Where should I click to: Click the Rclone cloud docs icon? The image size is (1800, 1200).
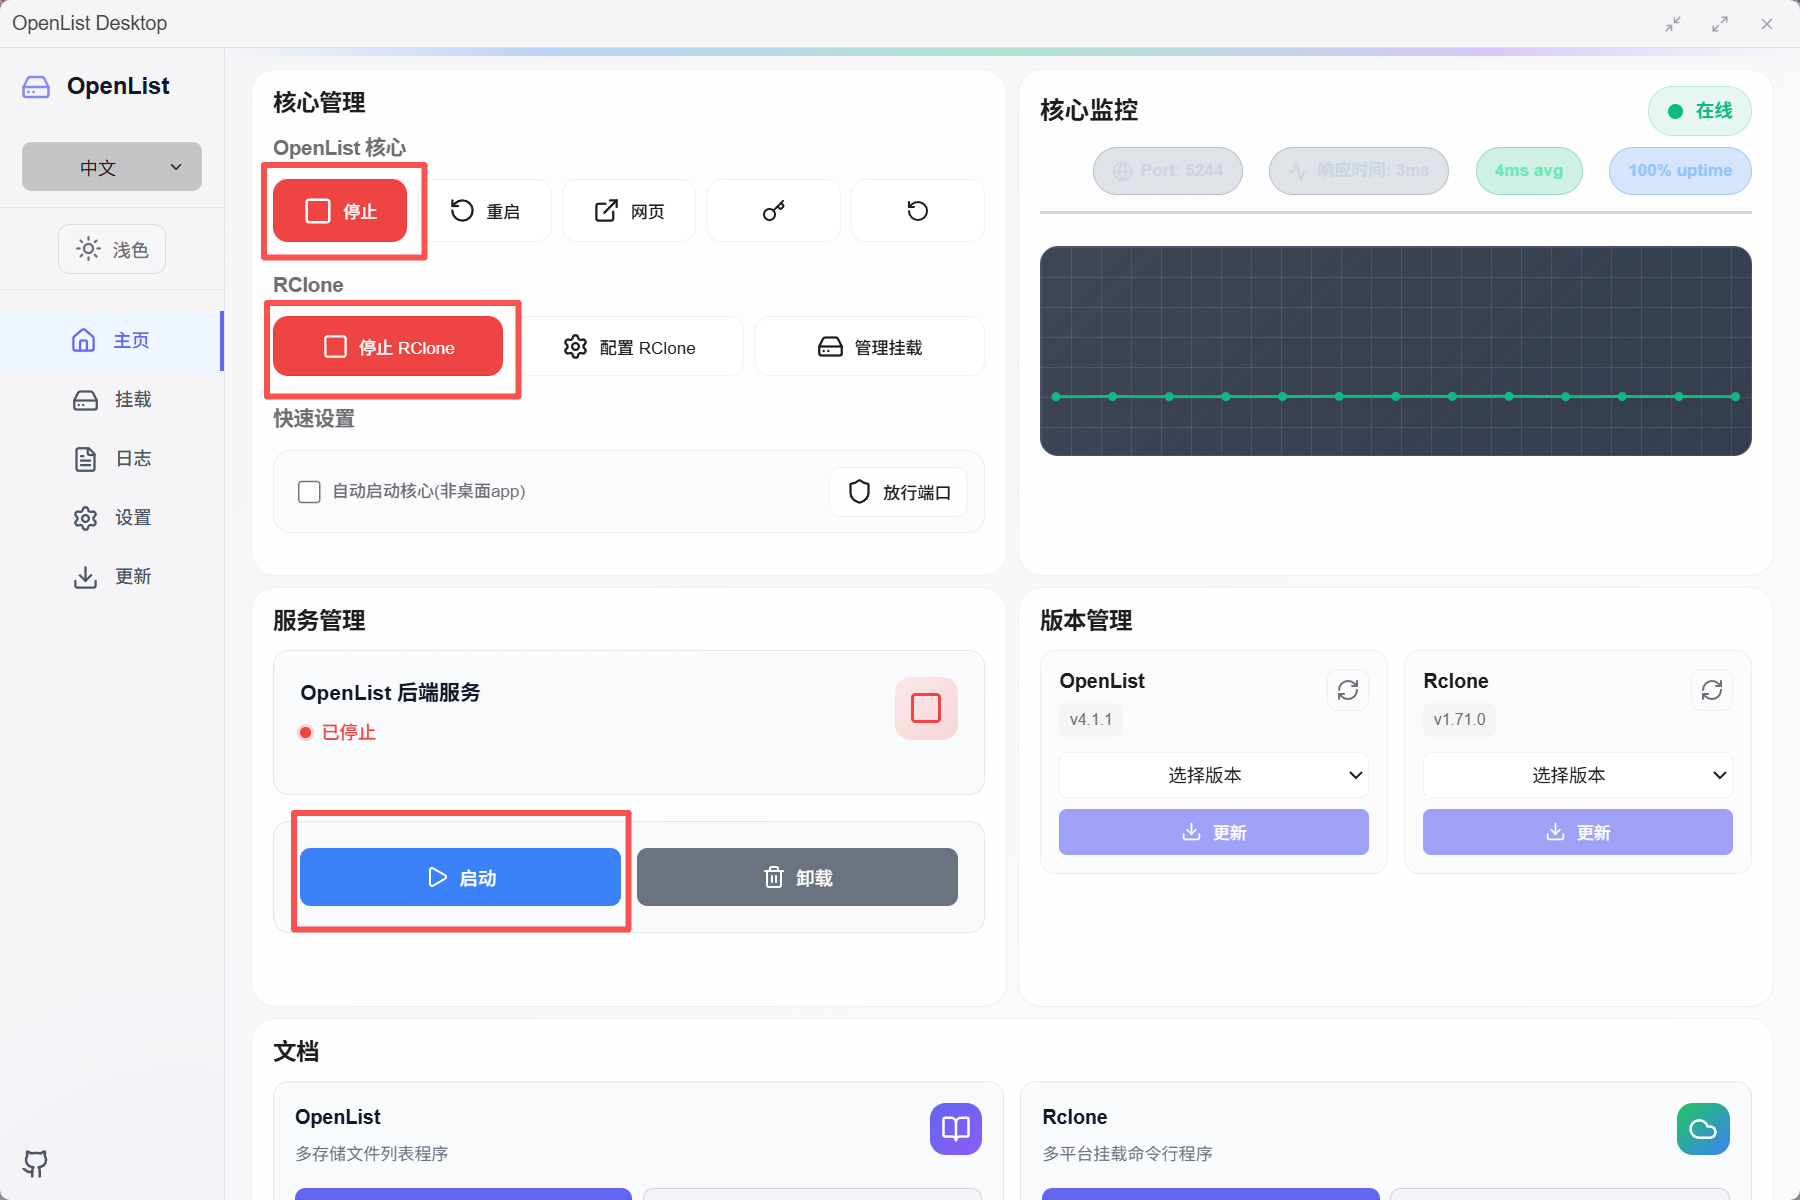(1702, 1129)
